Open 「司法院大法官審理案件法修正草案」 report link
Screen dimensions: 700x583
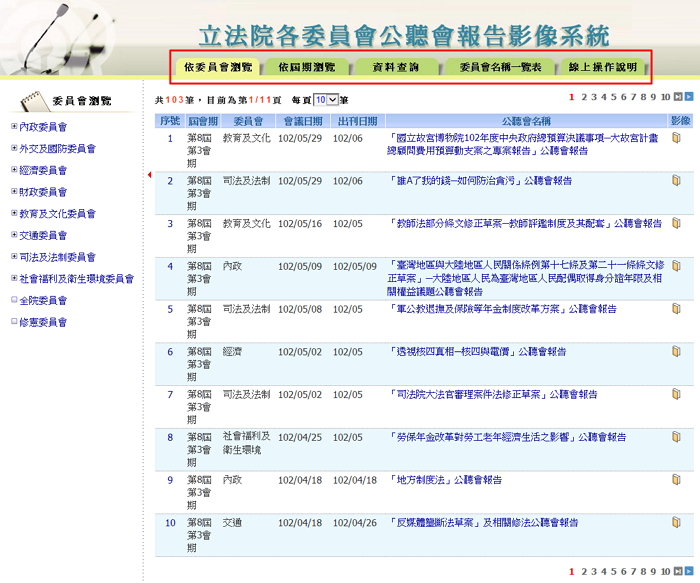click(x=480, y=395)
